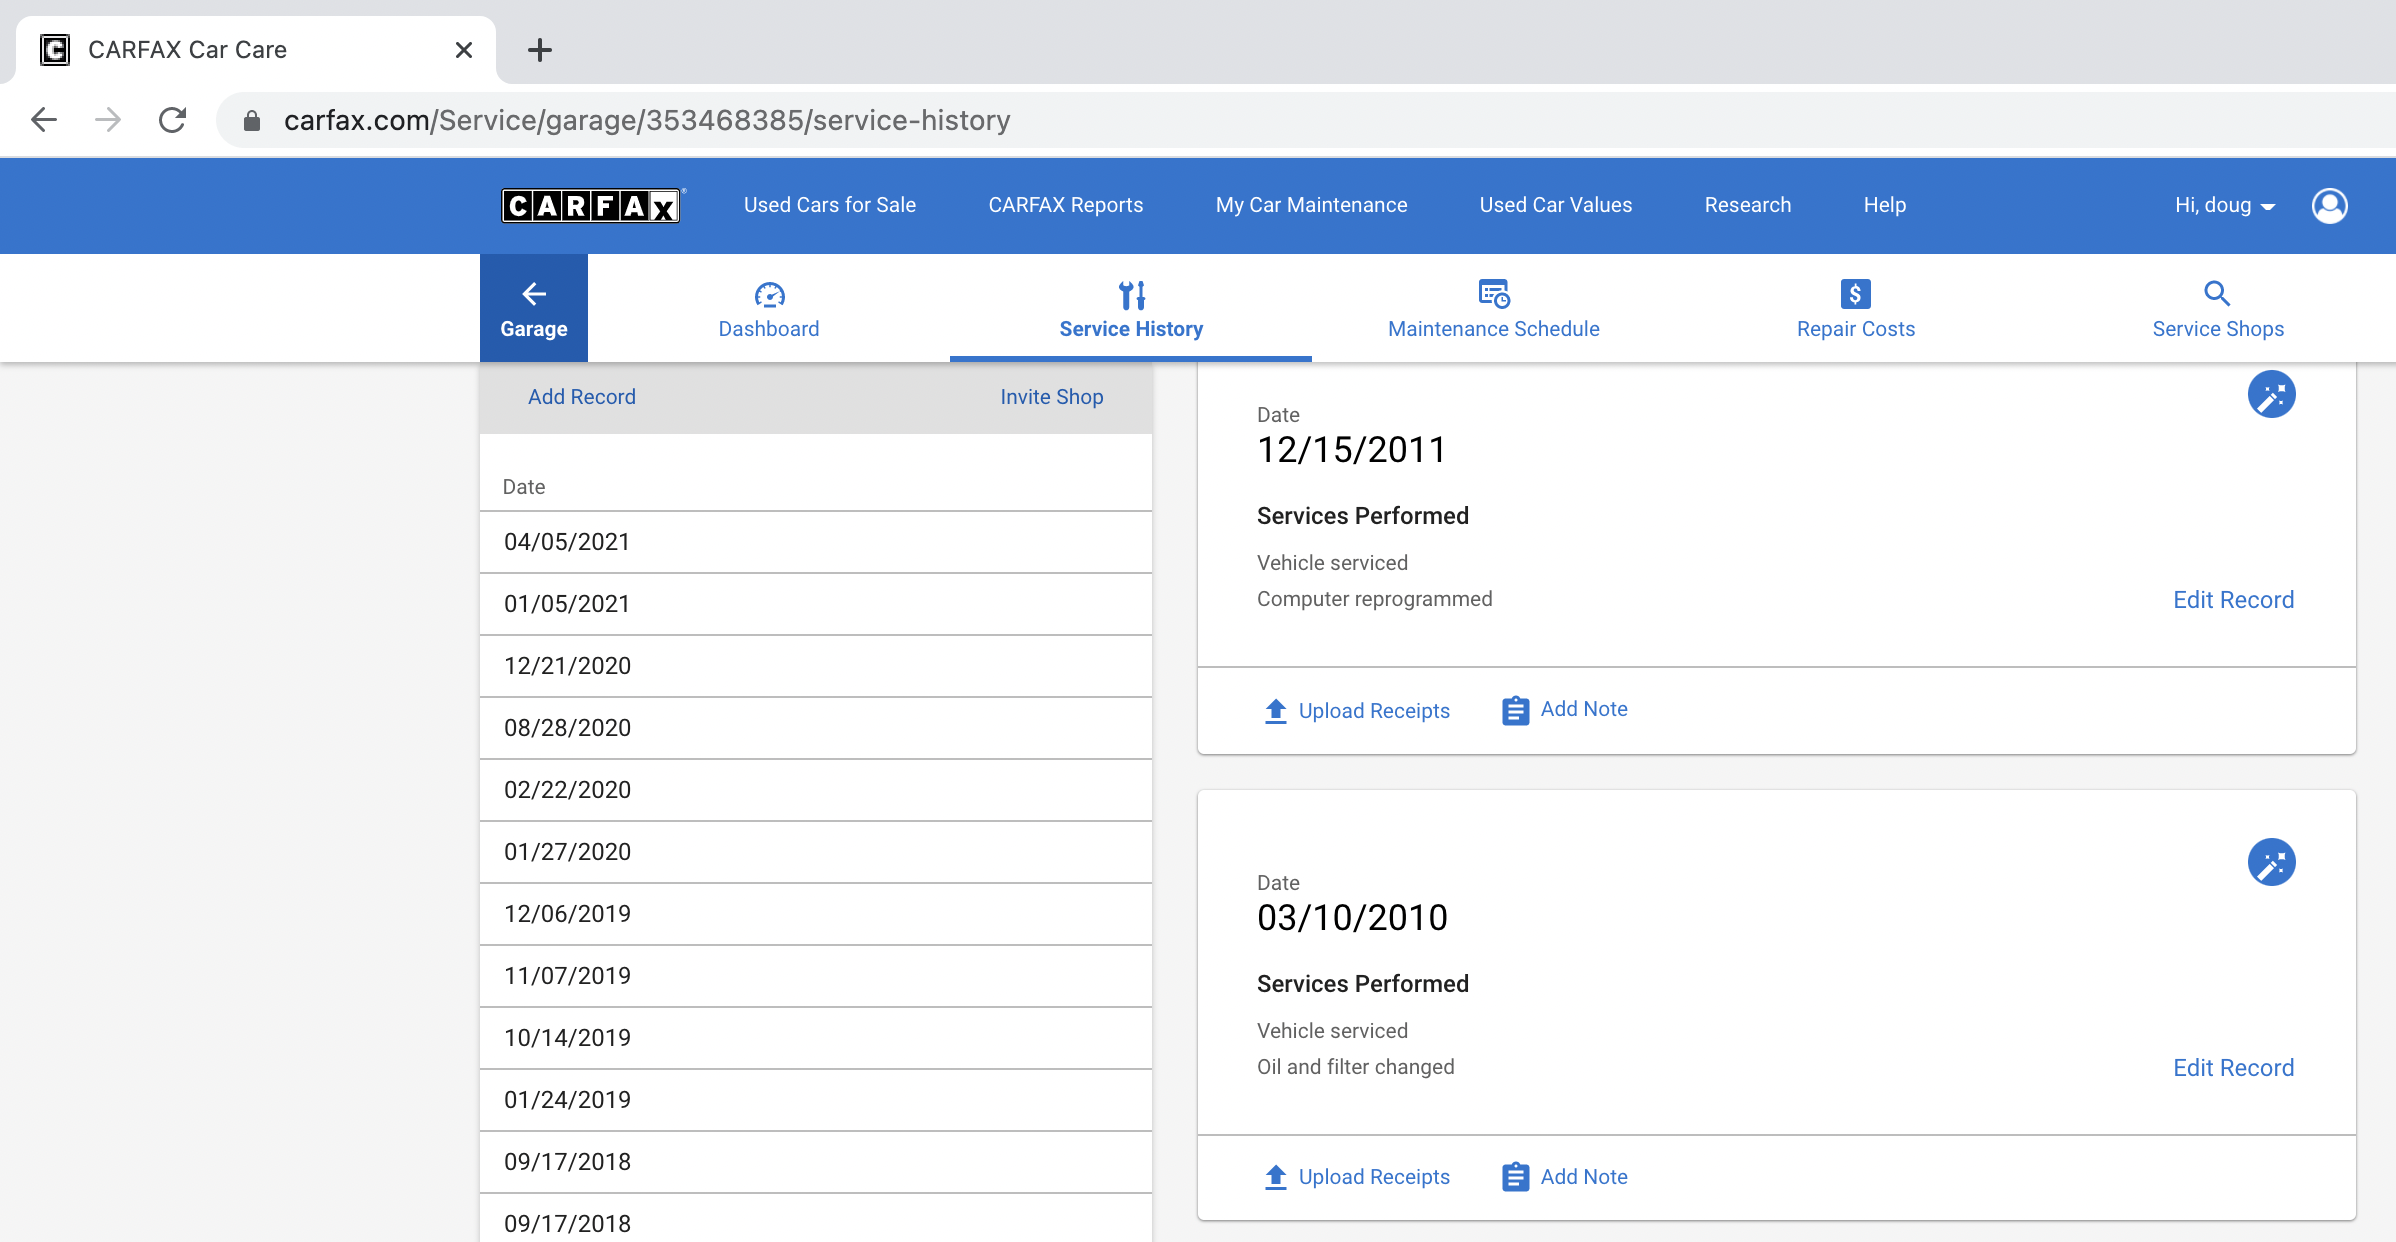Select the 02/22/2020 service date row

[x=816, y=790]
